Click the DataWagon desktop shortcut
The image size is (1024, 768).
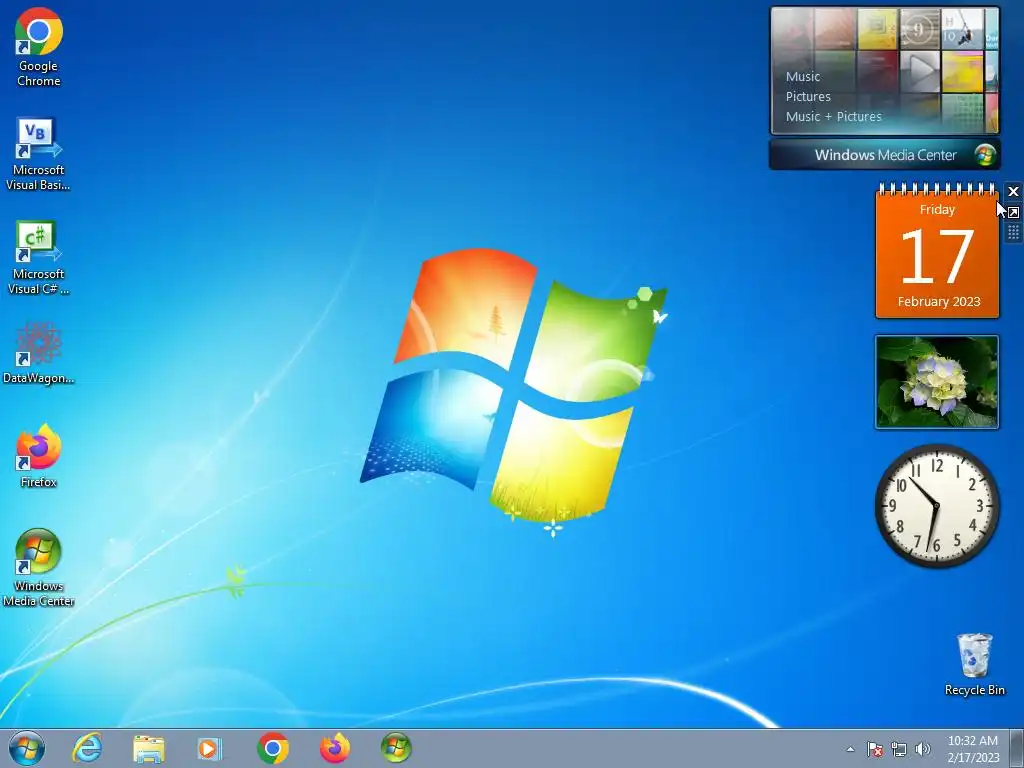click(39, 353)
